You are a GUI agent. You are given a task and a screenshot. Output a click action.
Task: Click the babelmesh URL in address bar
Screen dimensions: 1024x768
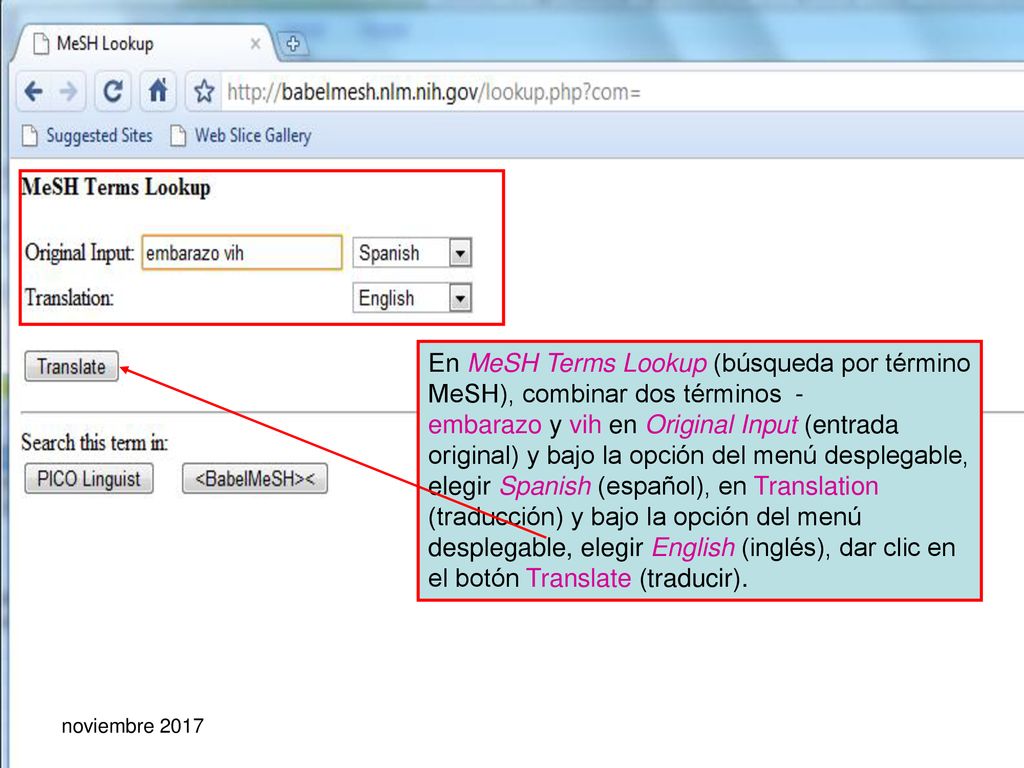[434, 92]
